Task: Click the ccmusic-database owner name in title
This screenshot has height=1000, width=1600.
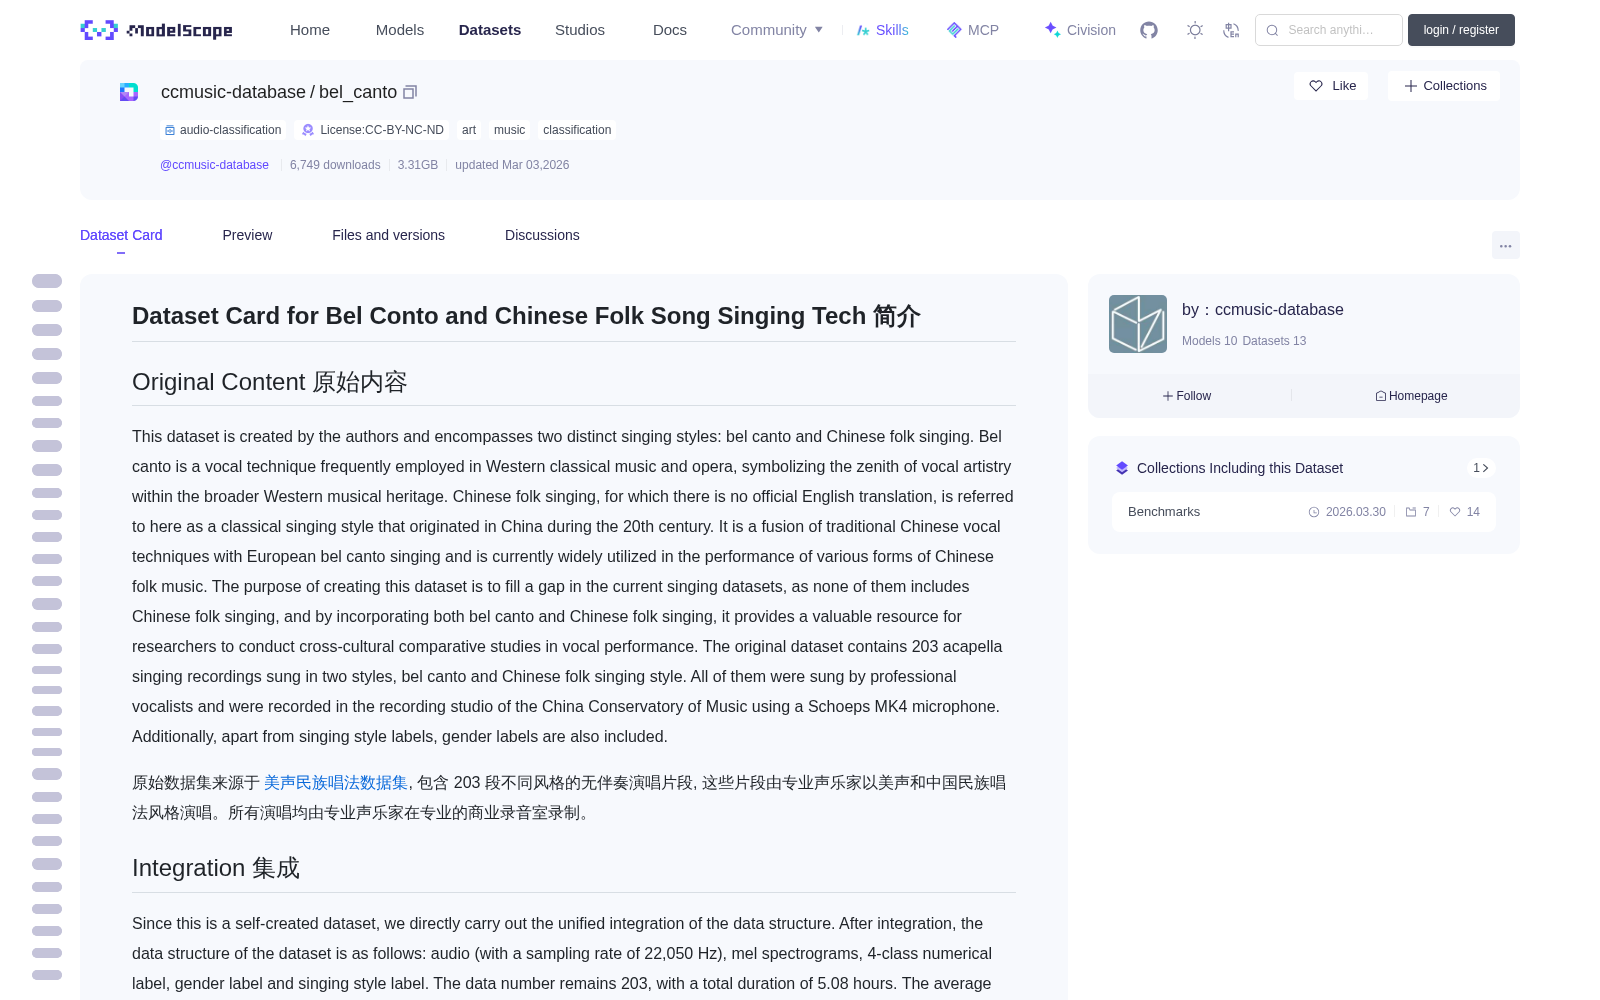Action: pos(233,92)
